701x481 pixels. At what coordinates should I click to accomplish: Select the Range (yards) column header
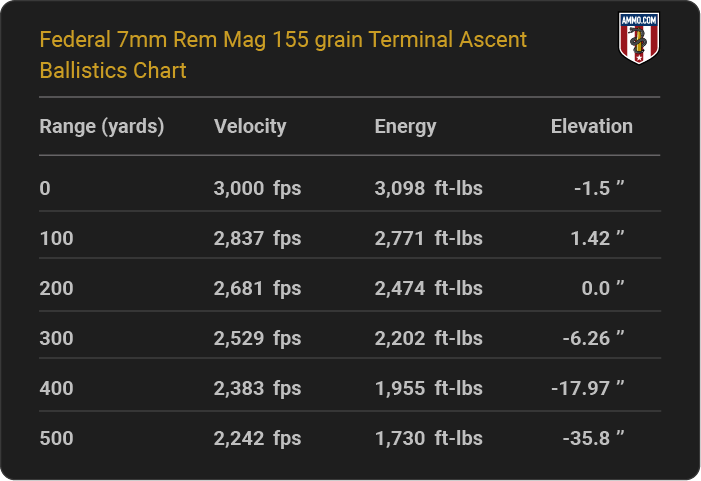coord(102,127)
